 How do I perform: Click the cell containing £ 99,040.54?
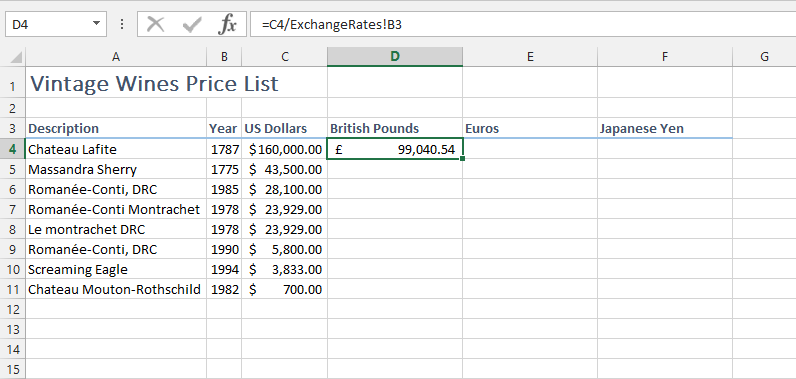395,149
